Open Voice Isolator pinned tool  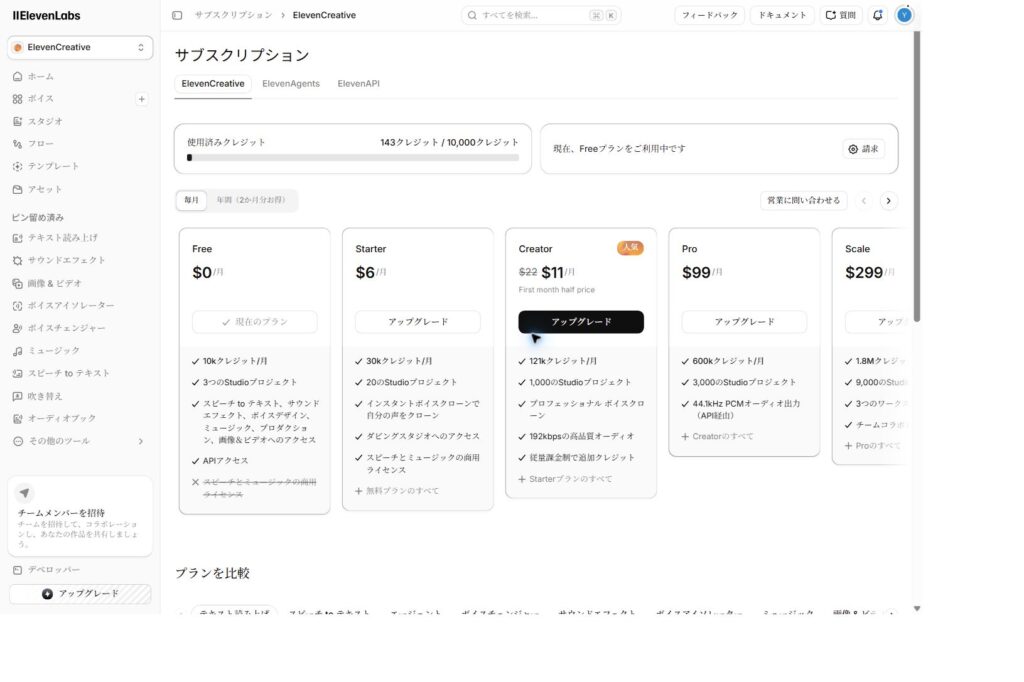click(x=71, y=306)
